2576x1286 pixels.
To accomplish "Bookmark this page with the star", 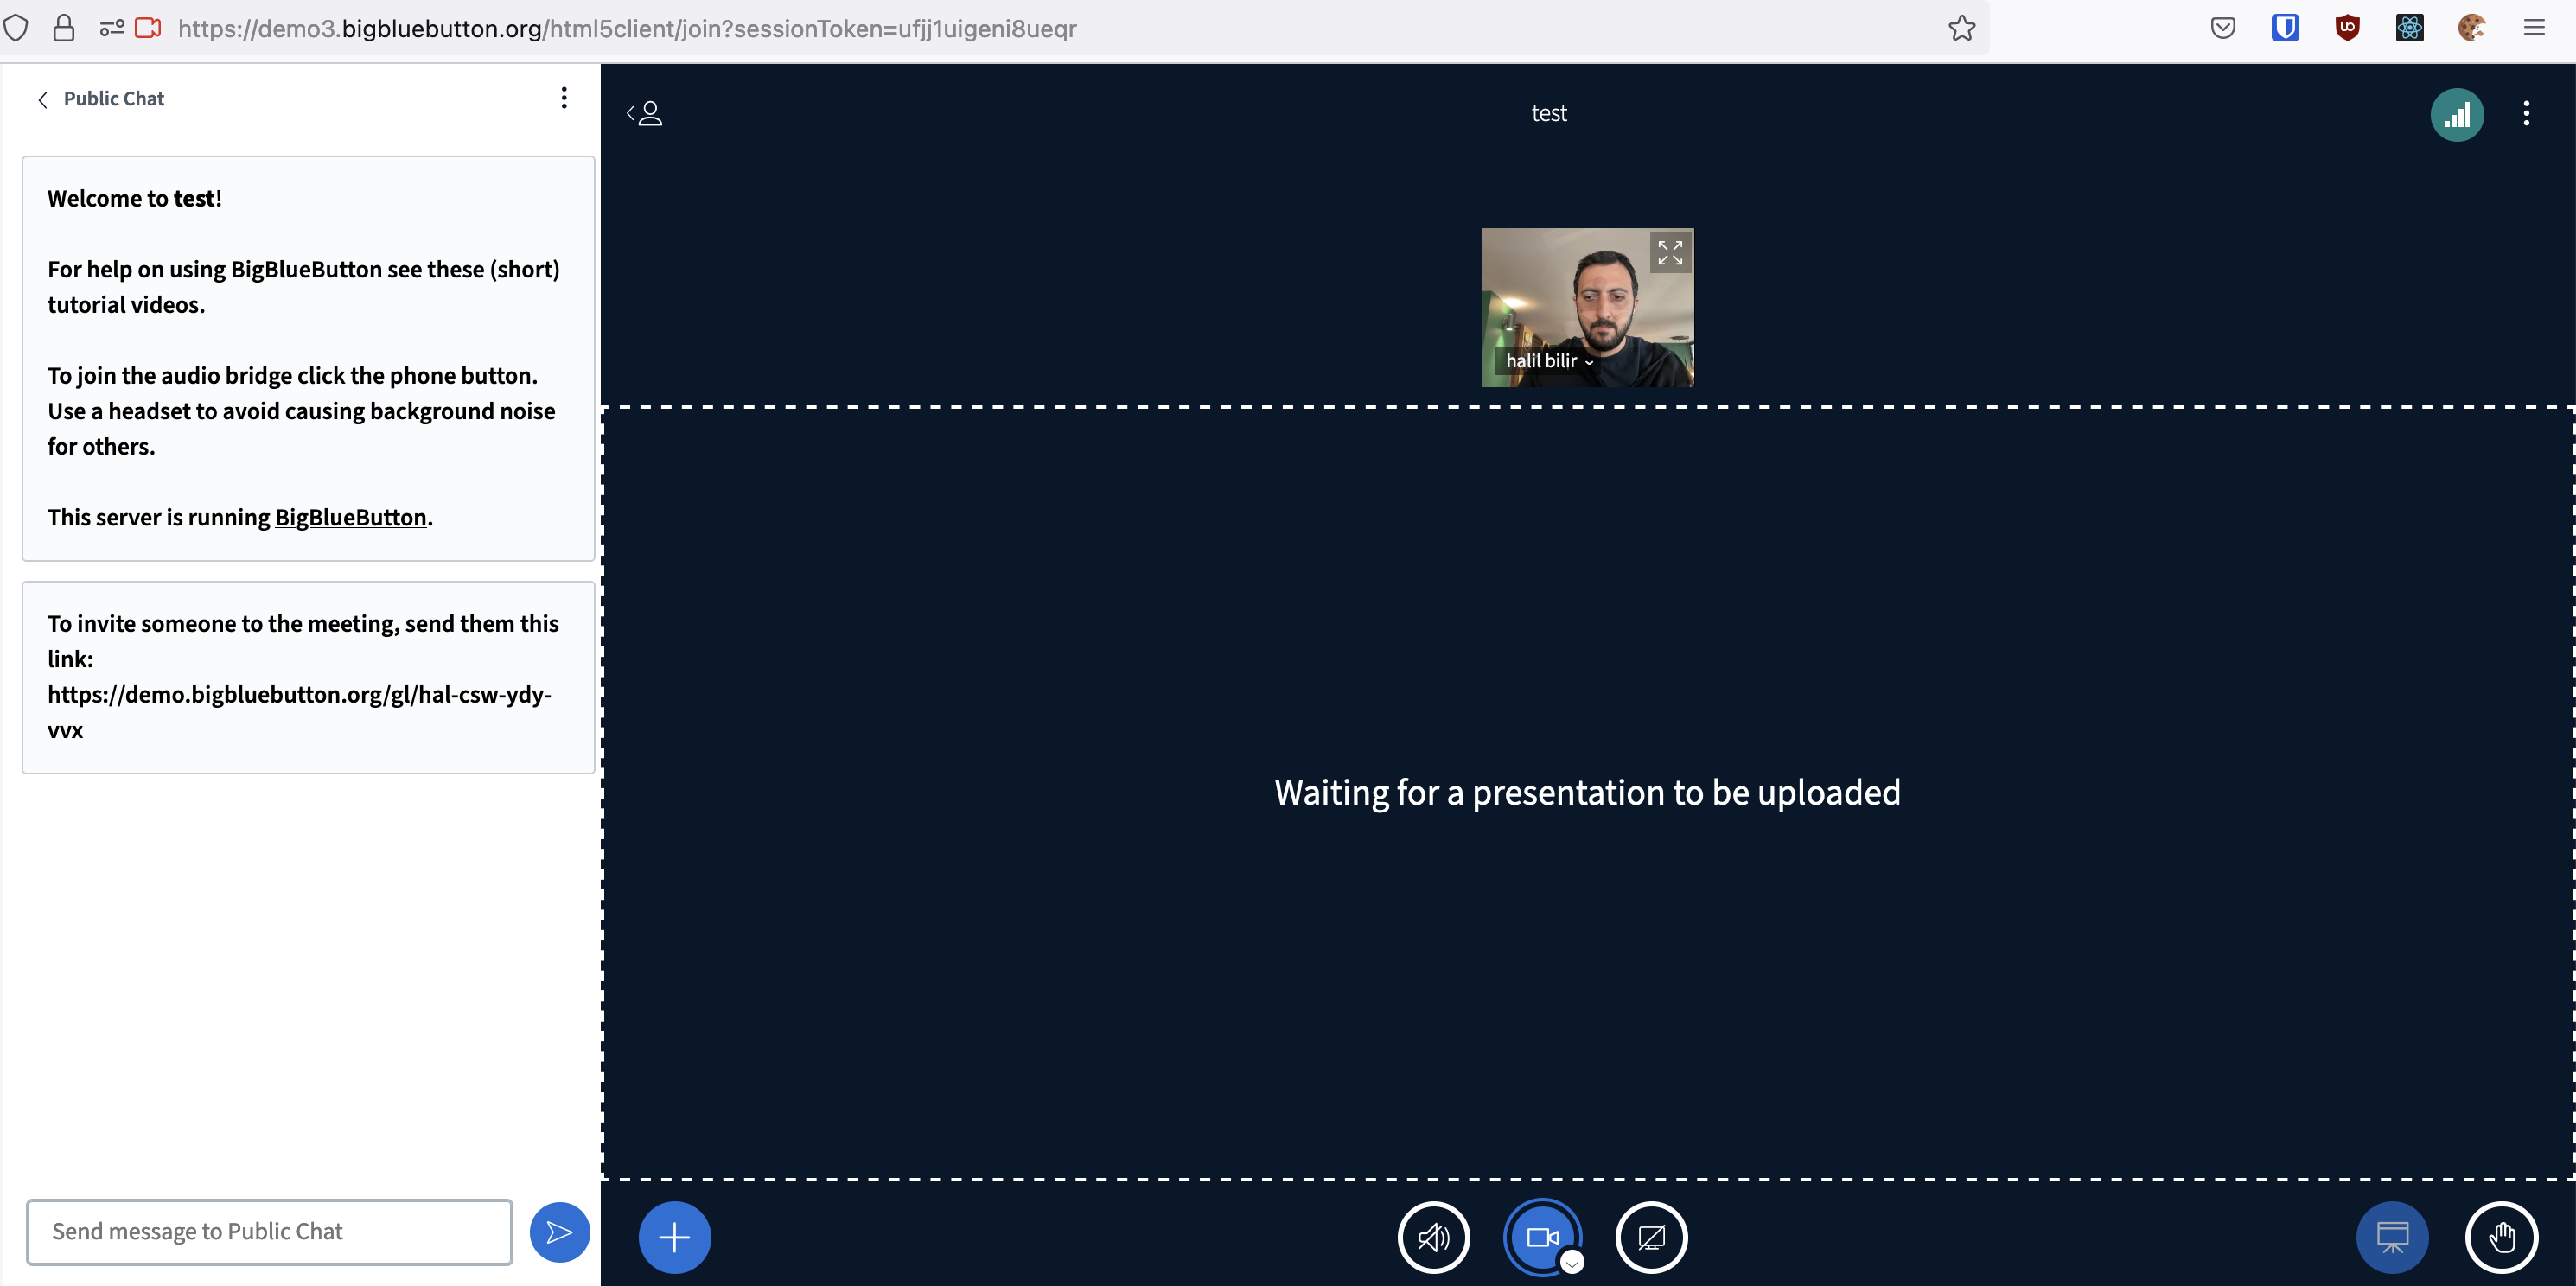I will [x=1961, y=28].
